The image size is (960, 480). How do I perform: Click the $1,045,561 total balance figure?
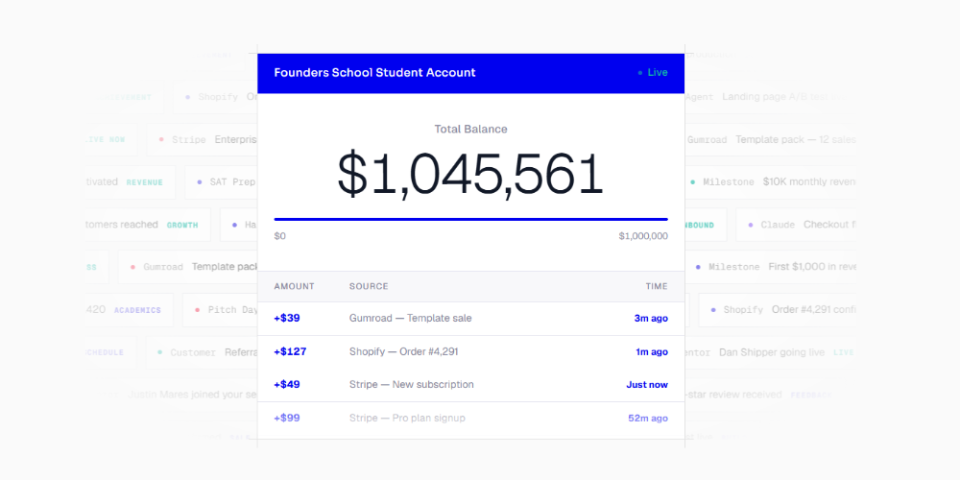coord(471,174)
